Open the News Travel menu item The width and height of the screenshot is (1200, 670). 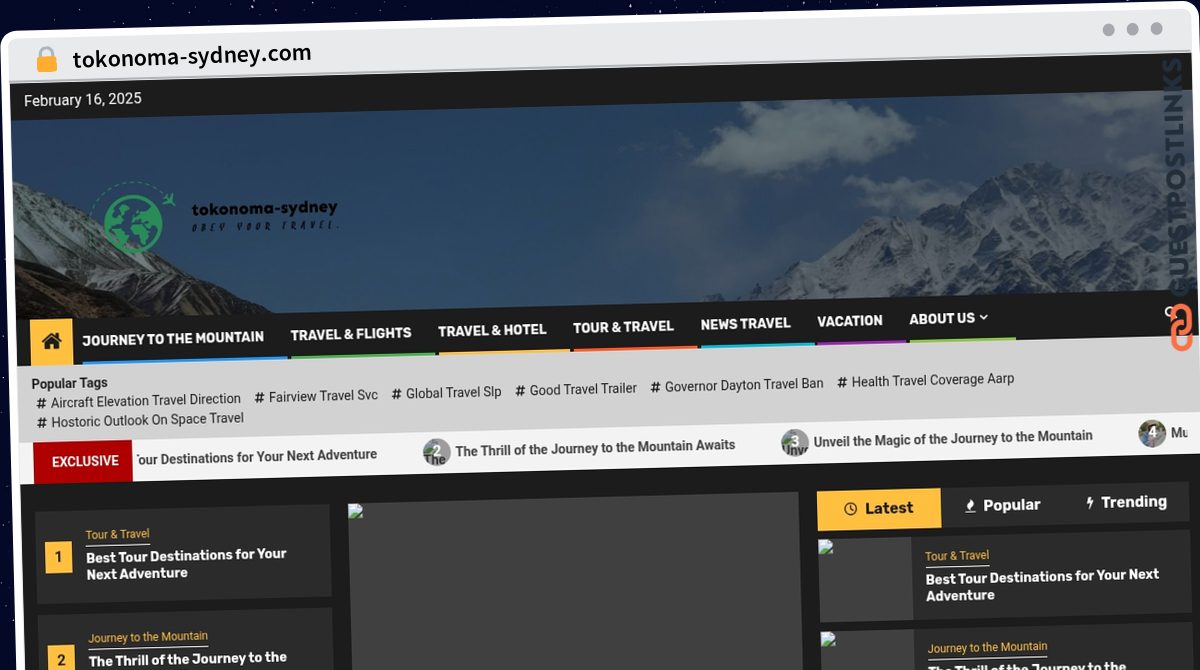coord(745,324)
